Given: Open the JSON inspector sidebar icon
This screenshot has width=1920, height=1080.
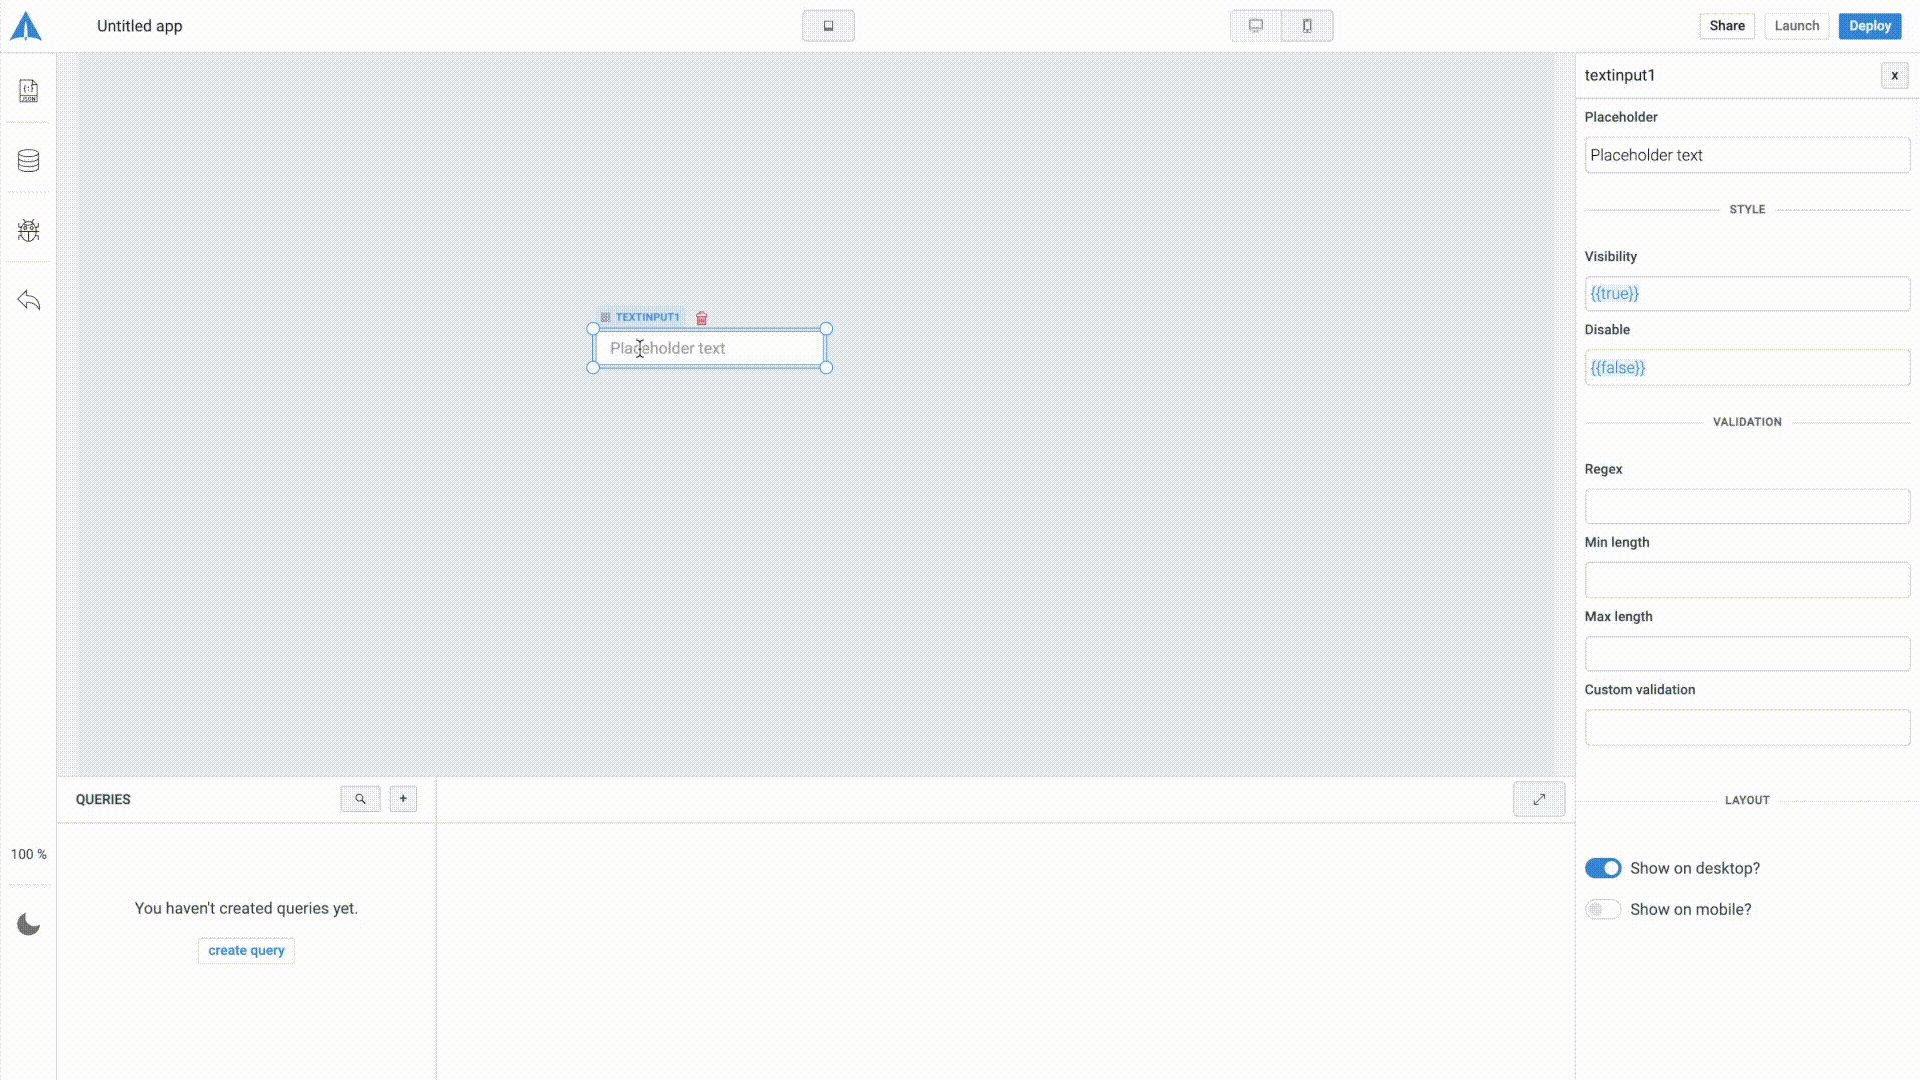Looking at the screenshot, I should point(28,91).
